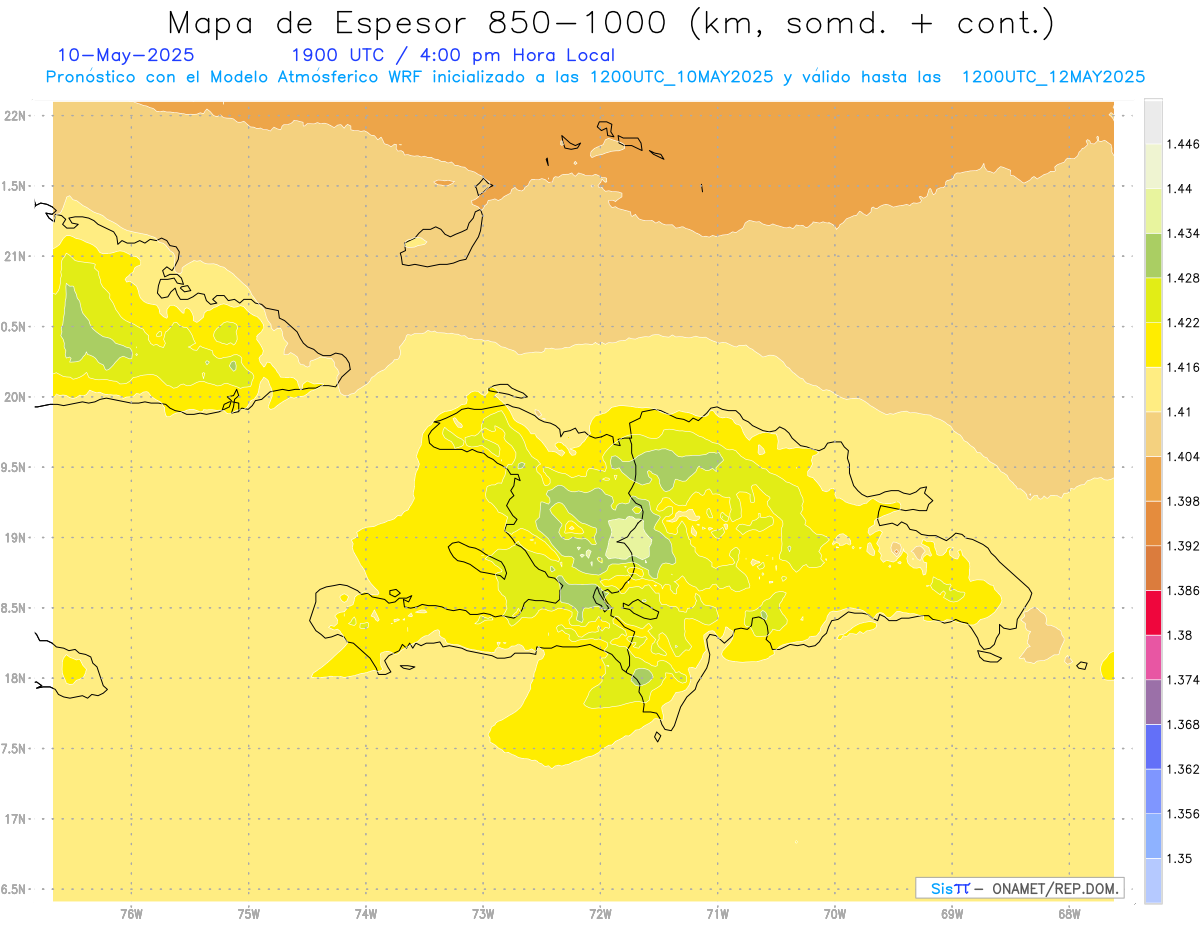
Task: Click the latitude label '6.5N'
Action: (13, 889)
